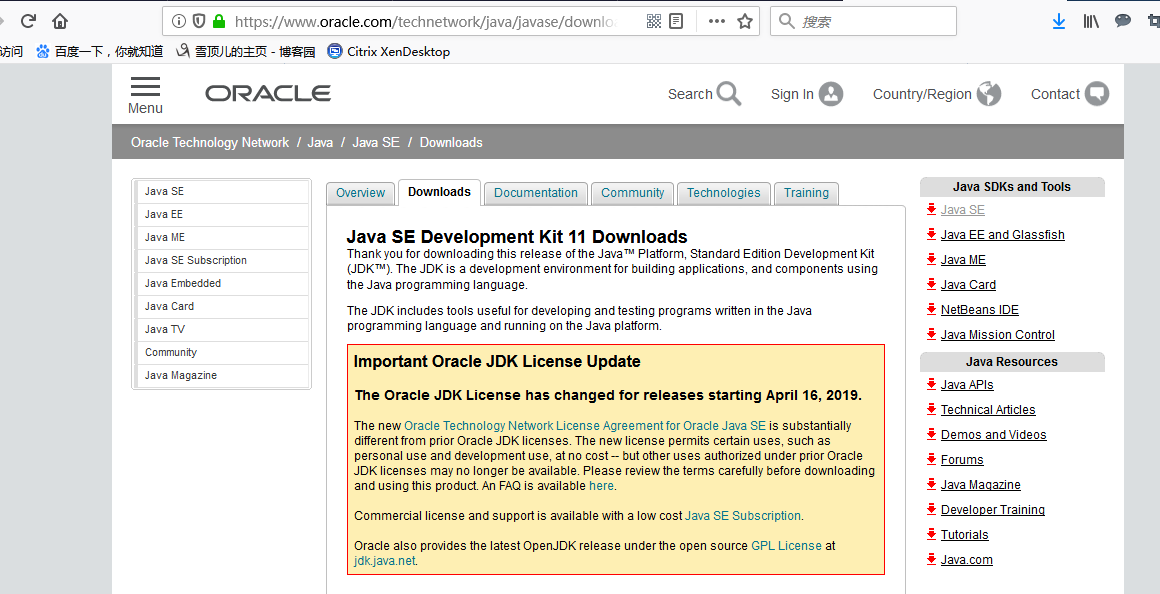1160x594 pixels.
Task: Click the Baidu paw bookmark icon
Action: point(43,51)
